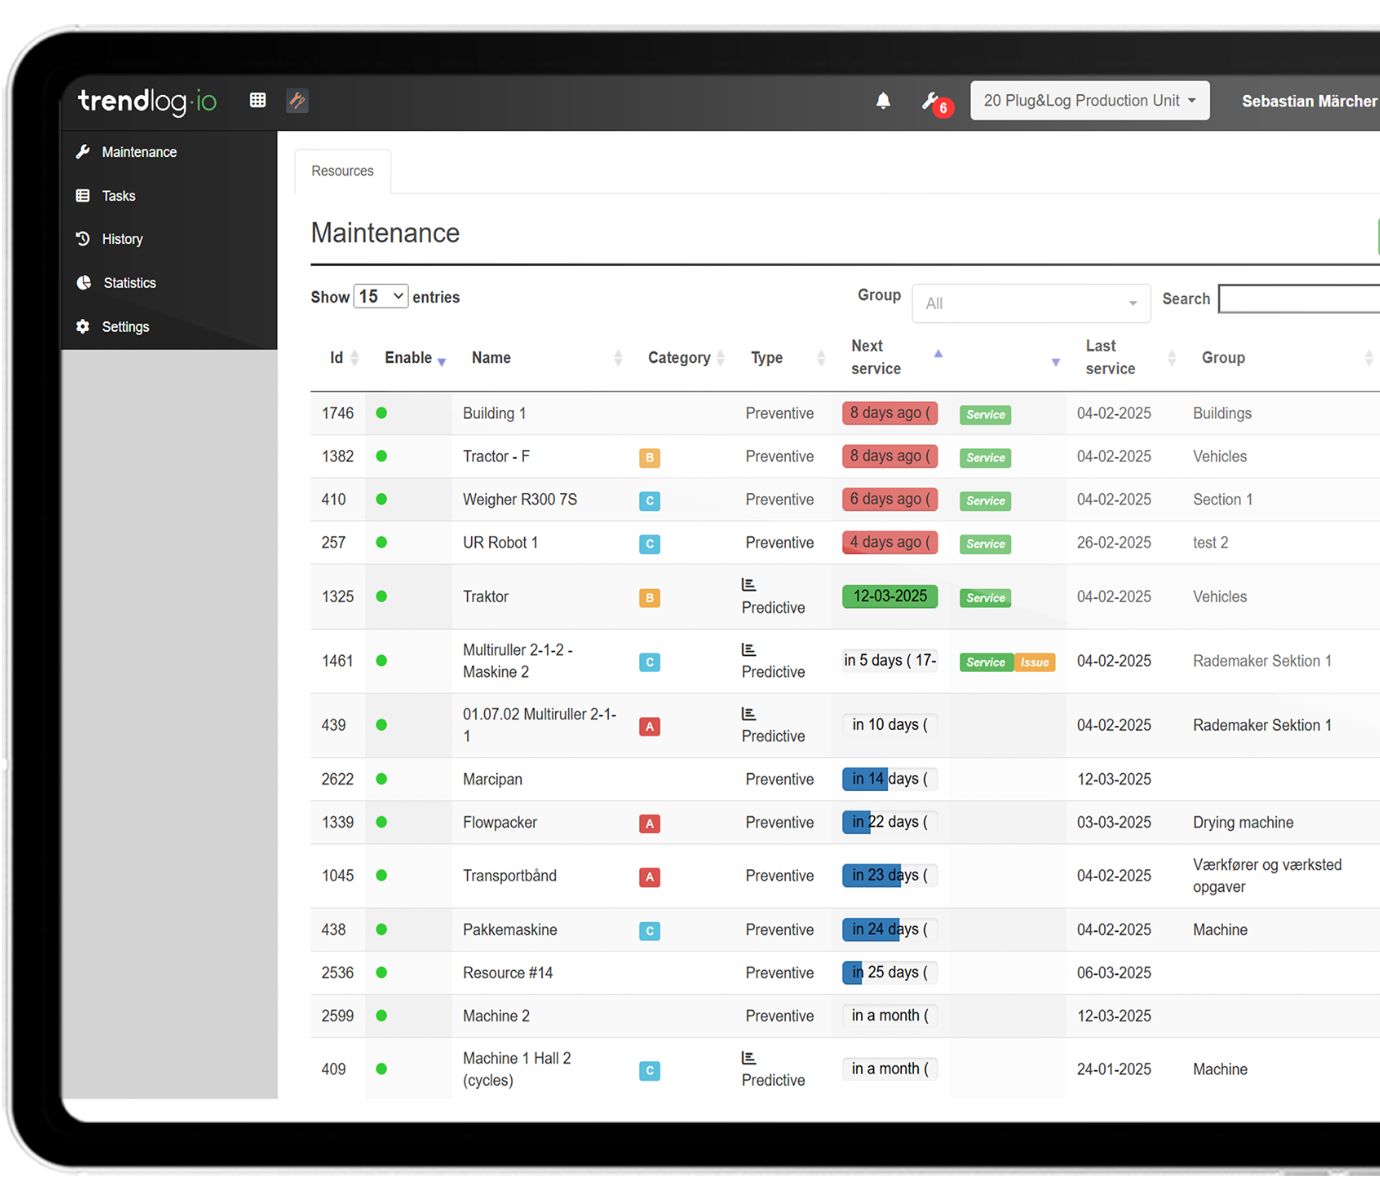Image resolution: width=1380 pixels, height=1200 pixels.
Task: Click Predictive chart icon for Machine 1 Hall 2
Action: click(749, 1058)
